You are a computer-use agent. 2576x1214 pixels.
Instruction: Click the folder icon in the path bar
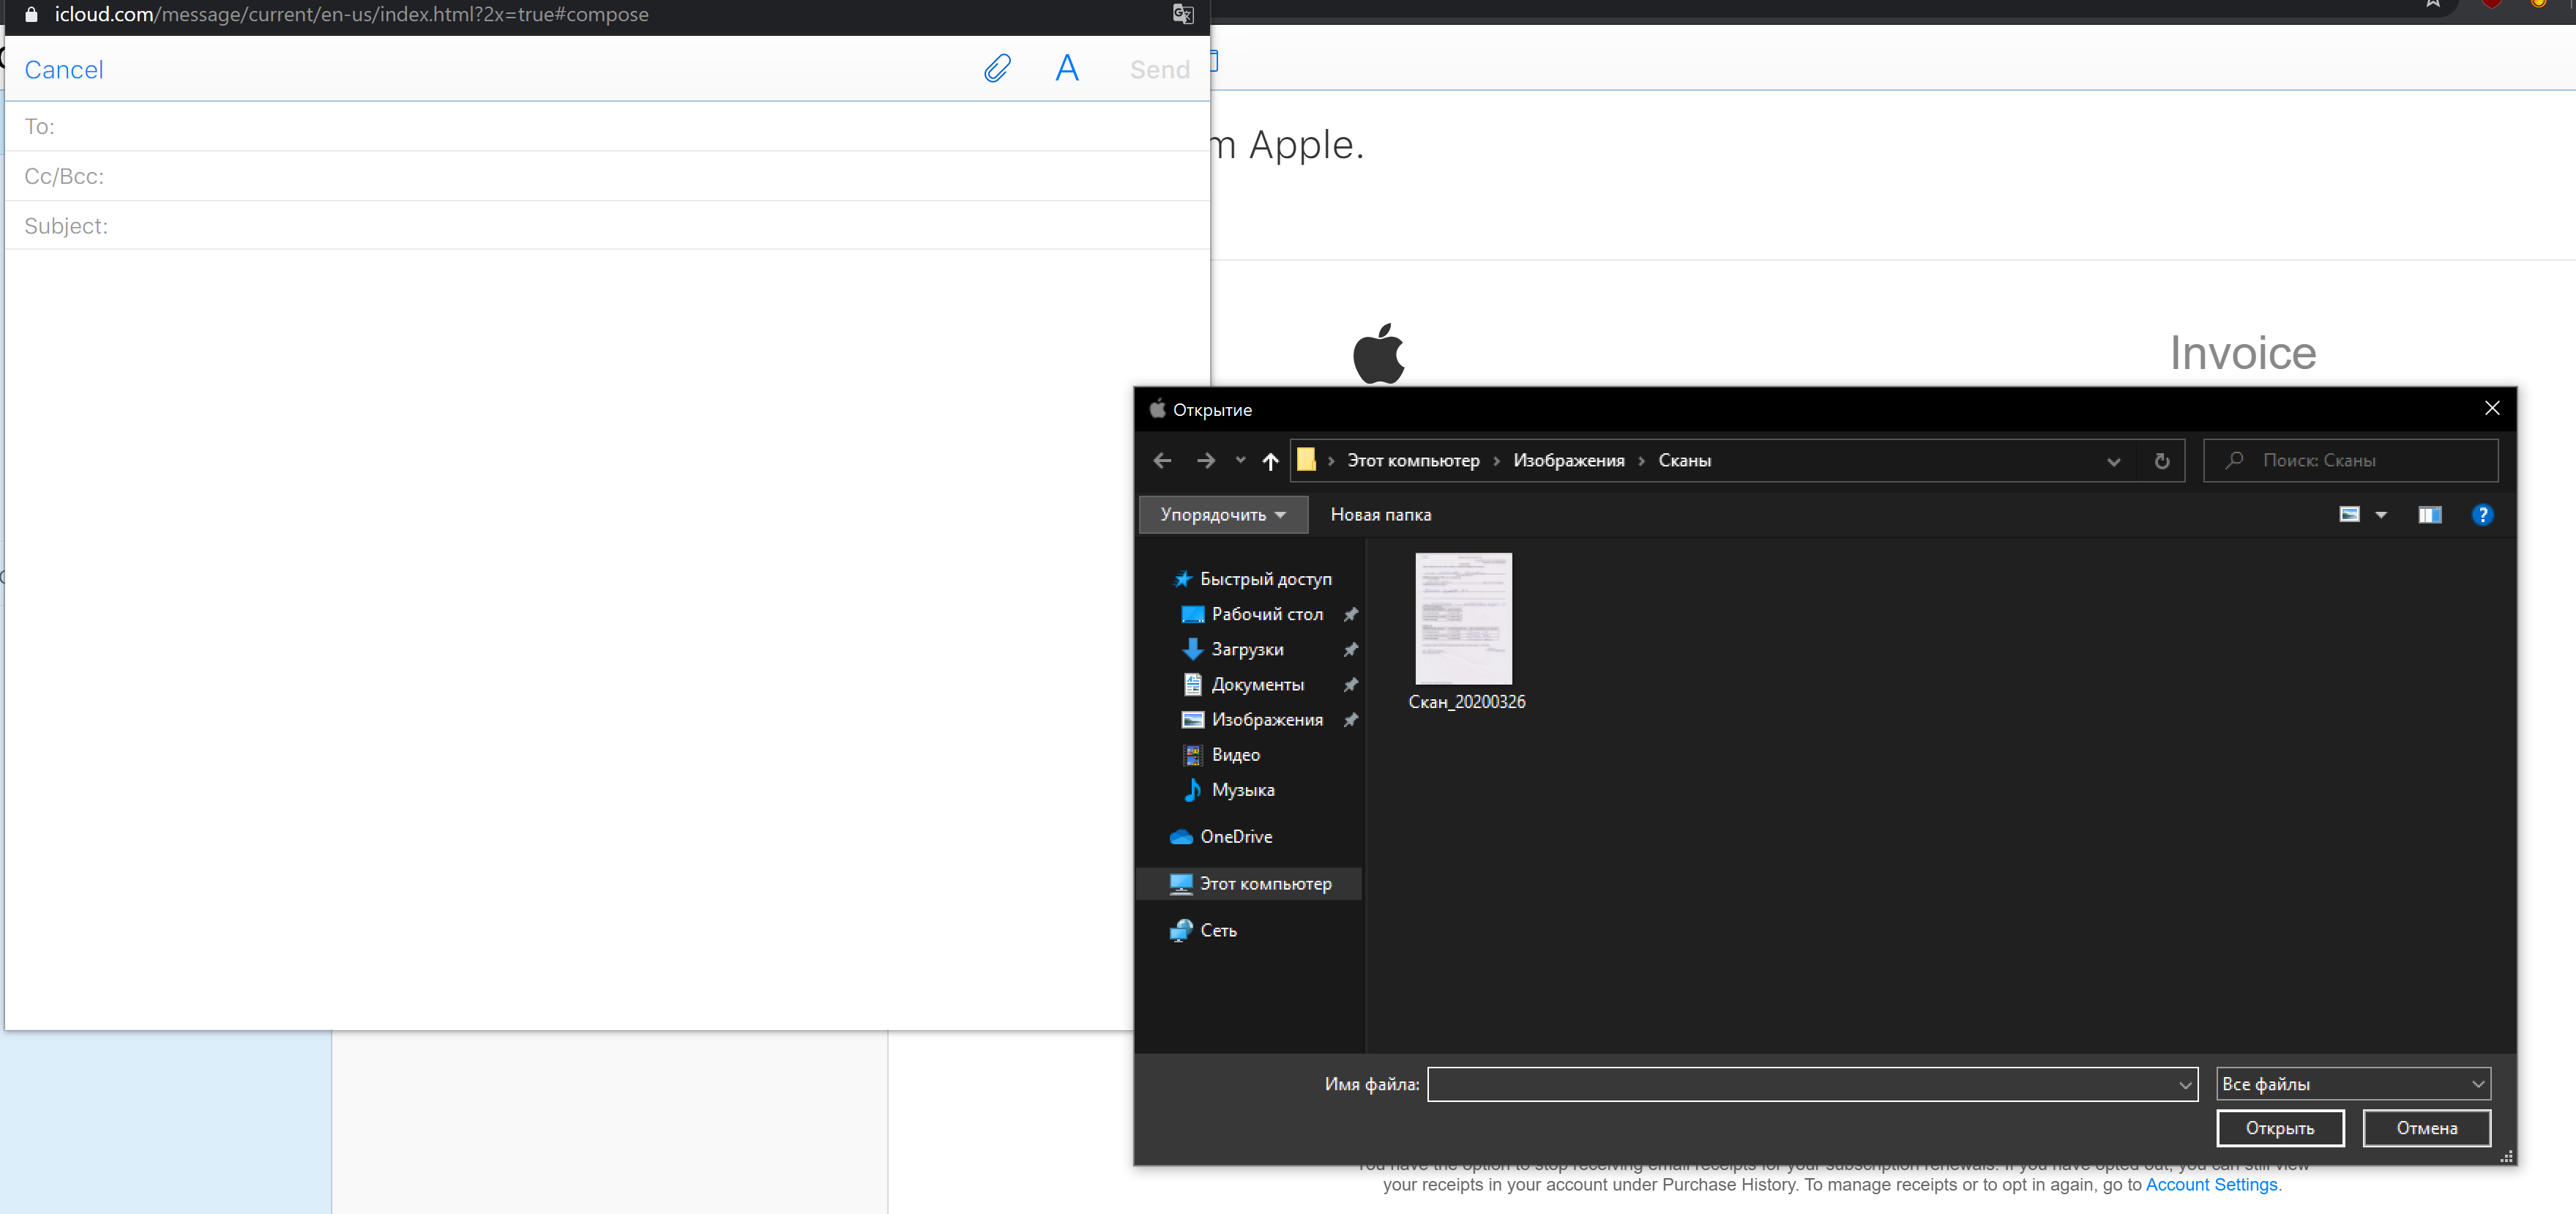point(1306,460)
